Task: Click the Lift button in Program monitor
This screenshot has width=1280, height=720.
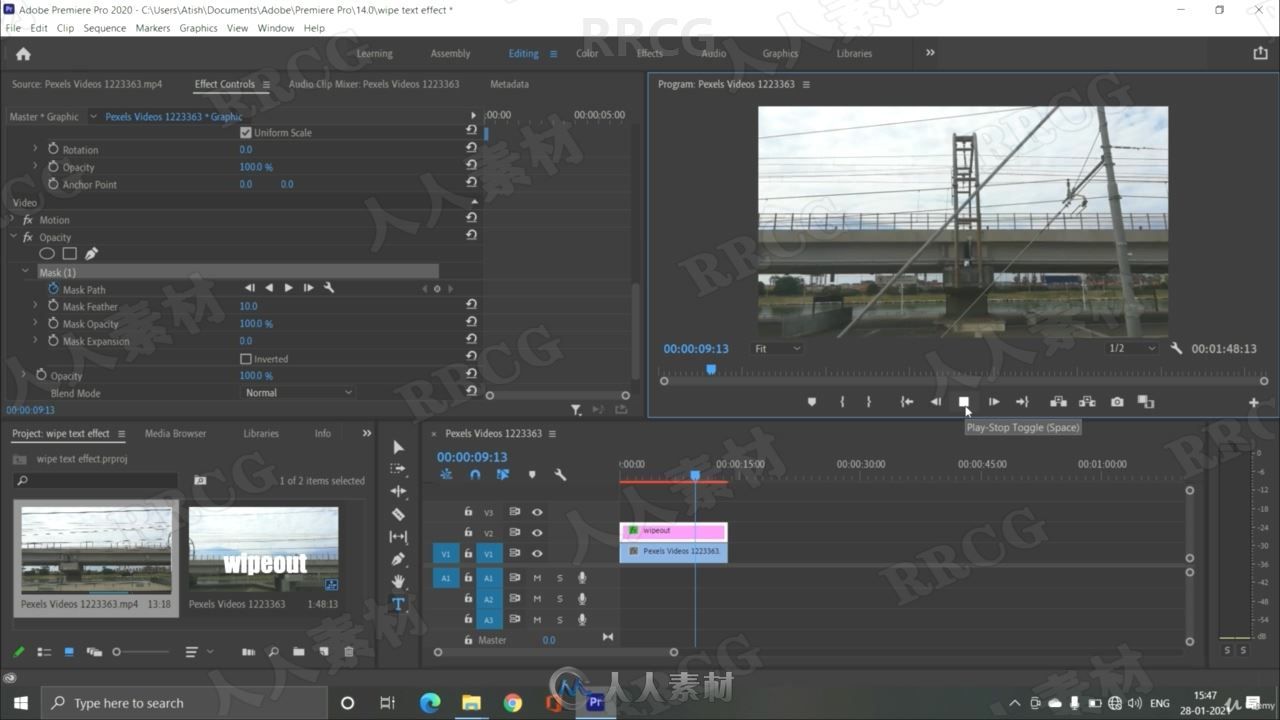Action: [x=1058, y=402]
